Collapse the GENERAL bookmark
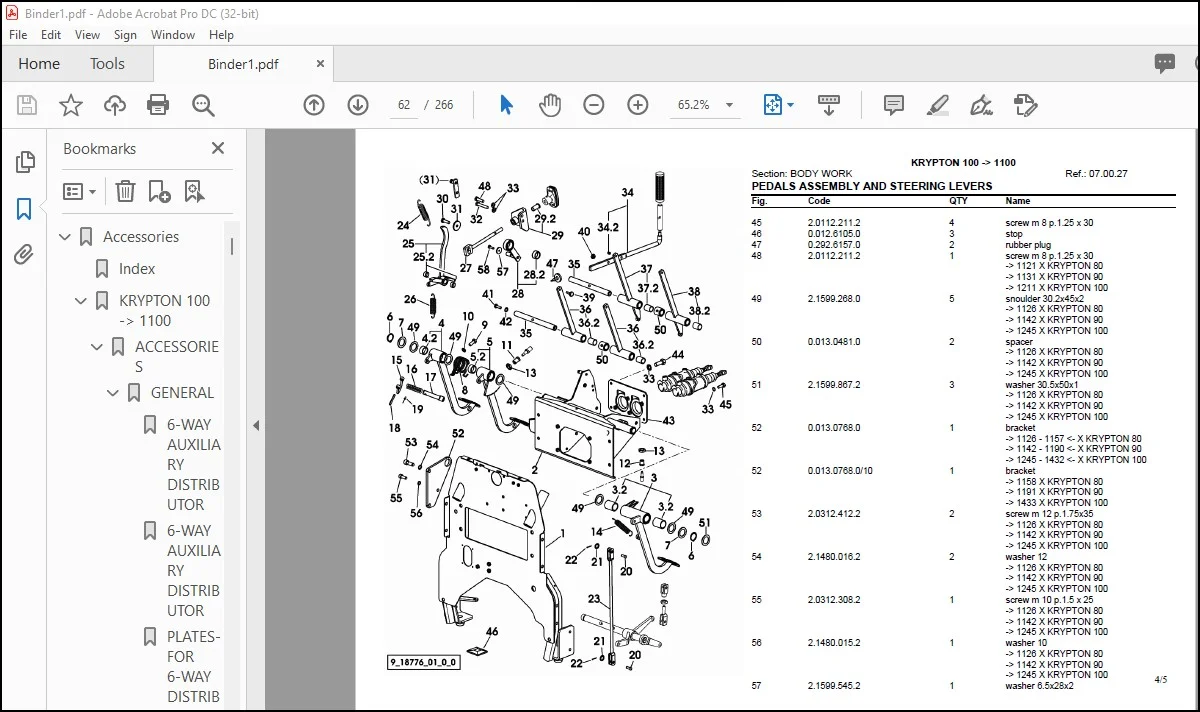Screen dimensions: 1200x712 pos(113,393)
